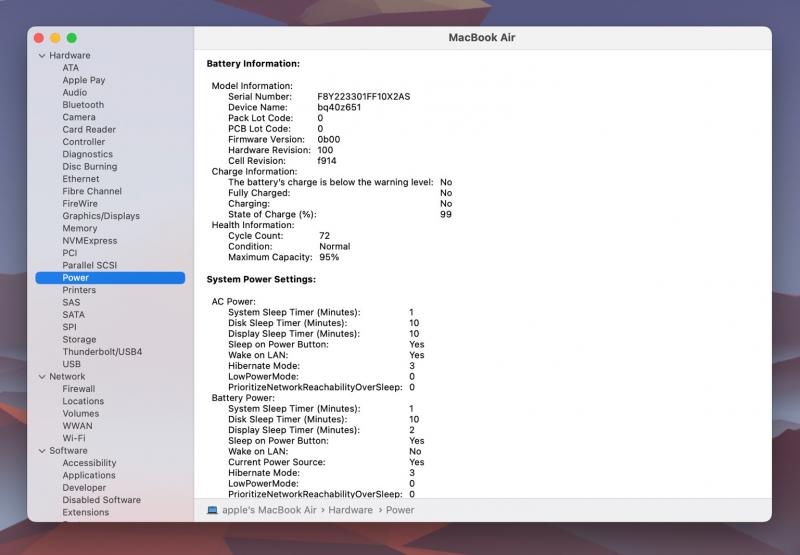Click the Hardware section label
This screenshot has width=800, height=555.
pyautogui.click(x=70, y=56)
